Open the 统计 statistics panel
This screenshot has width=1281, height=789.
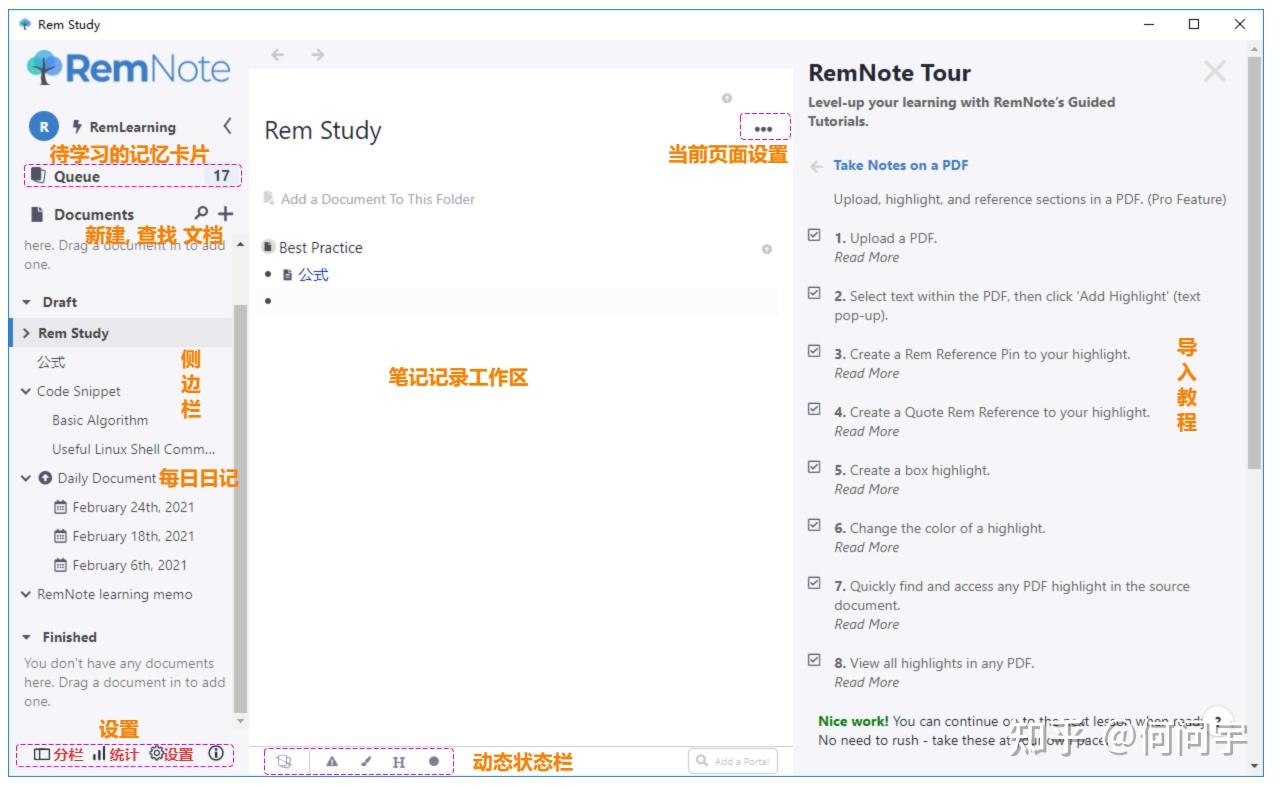pos(101,755)
